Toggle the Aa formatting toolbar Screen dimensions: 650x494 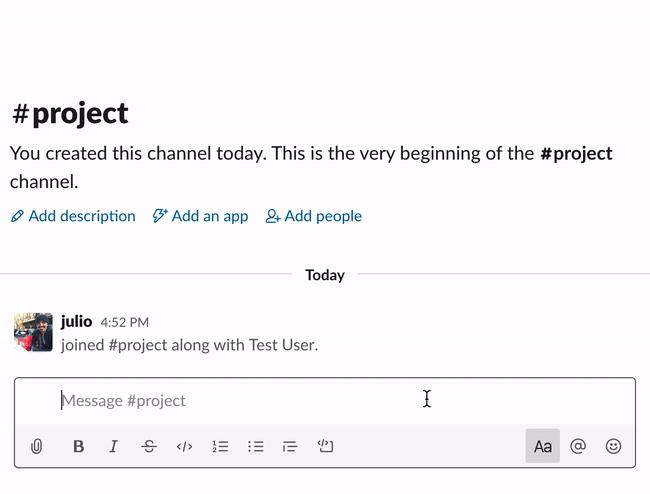tap(542, 446)
